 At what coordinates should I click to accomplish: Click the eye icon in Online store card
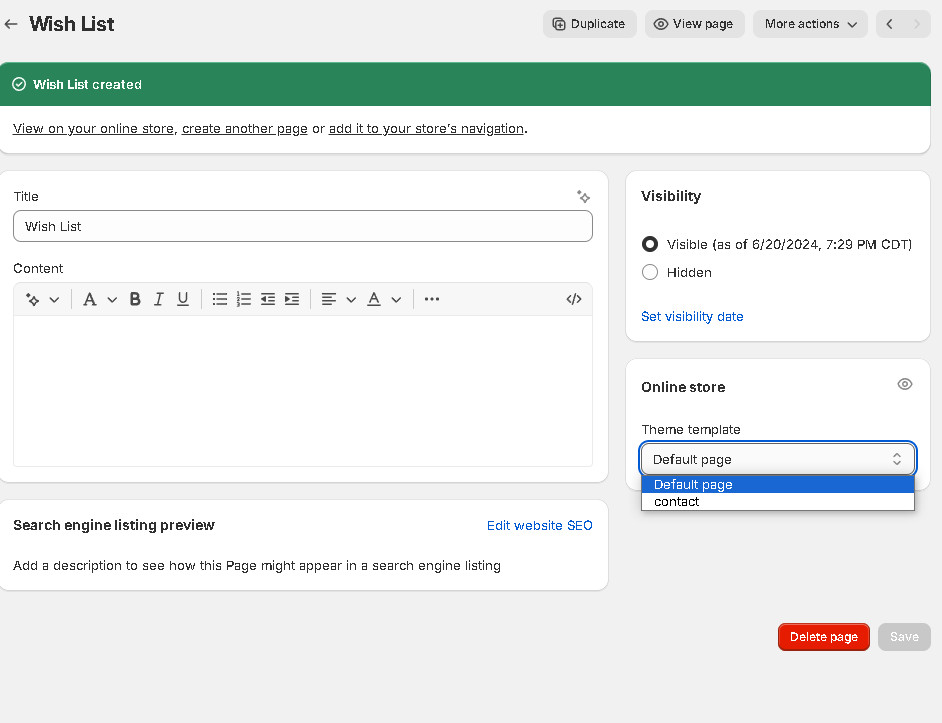click(905, 384)
